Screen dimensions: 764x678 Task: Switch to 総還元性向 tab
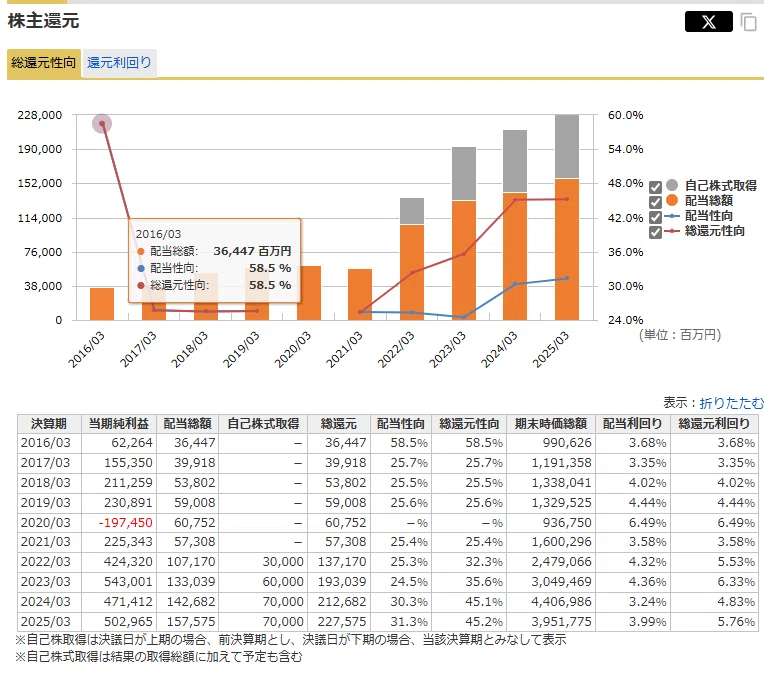point(43,63)
